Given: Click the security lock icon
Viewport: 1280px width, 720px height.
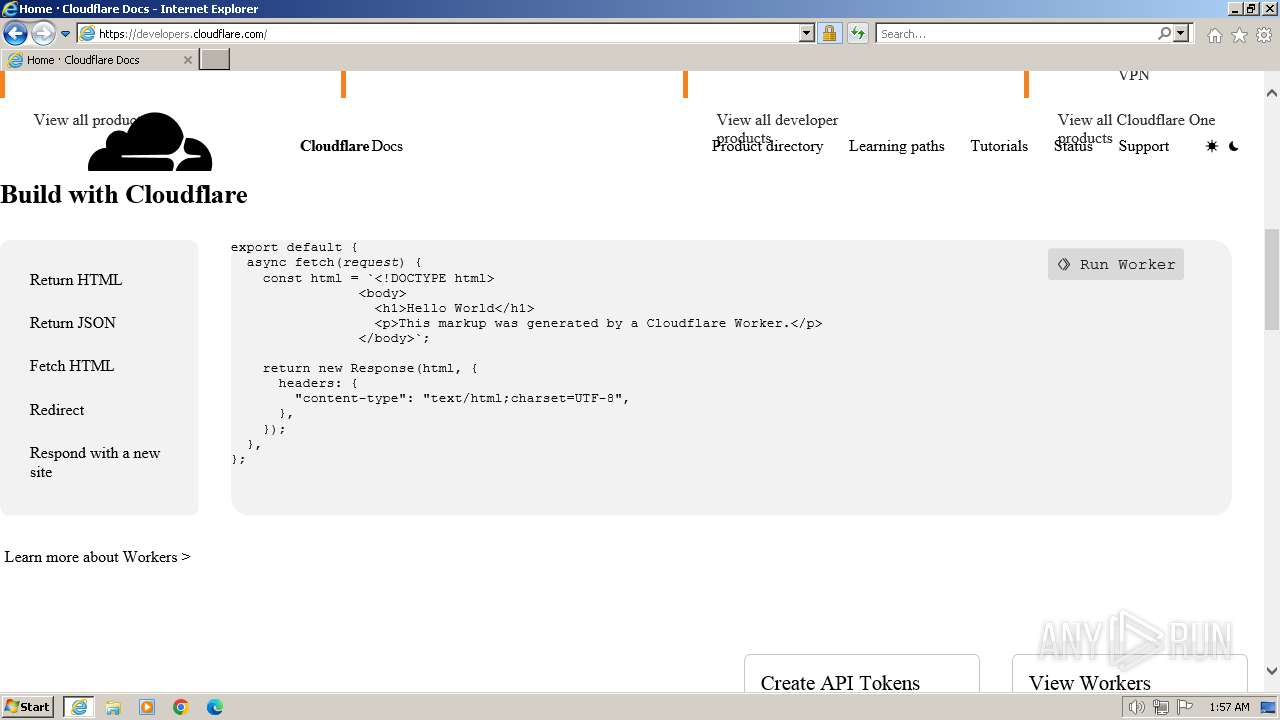Looking at the screenshot, I should tap(829, 34).
